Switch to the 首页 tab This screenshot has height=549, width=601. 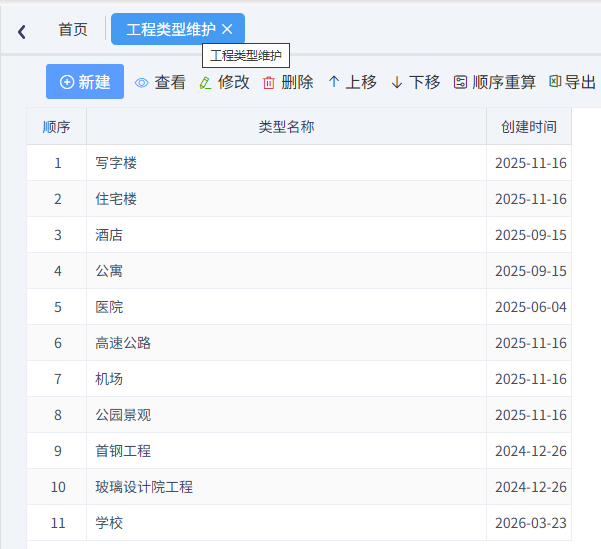coord(73,30)
